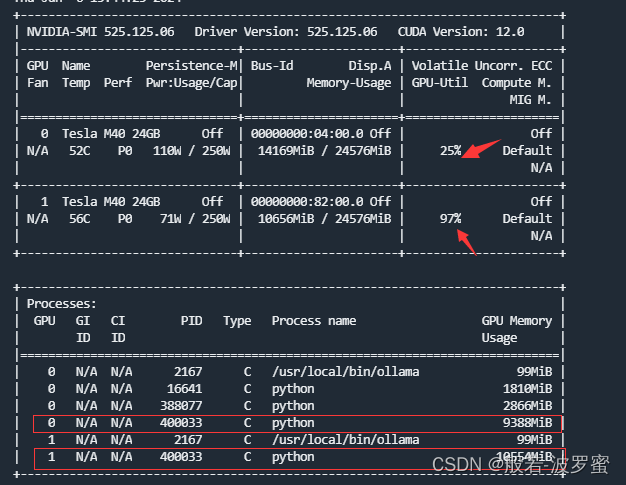Viewport: 626px width, 485px height.
Task: Select Driver Version: 525.125.06 text
Action: [286, 32]
